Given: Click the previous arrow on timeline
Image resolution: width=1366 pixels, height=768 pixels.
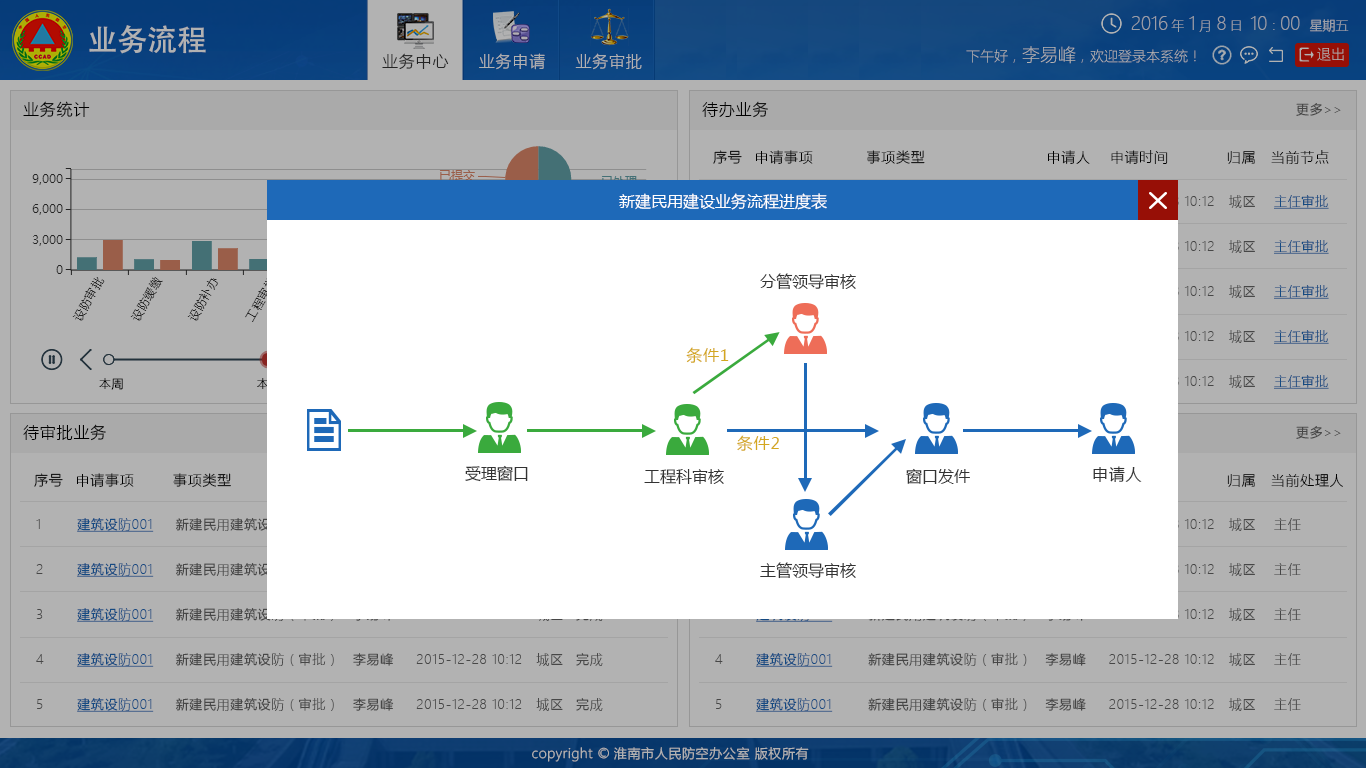Looking at the screenshot, I should 86,359.
